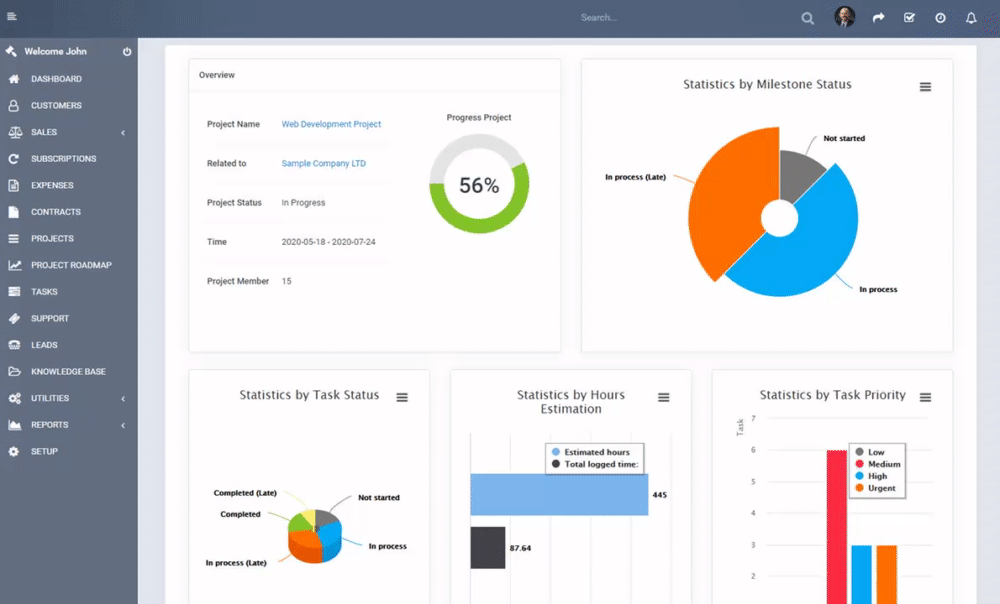The height and width of the screenshot is (604, 1000).
Task: Click the 56% project progress donut
Action: point(479,184)
